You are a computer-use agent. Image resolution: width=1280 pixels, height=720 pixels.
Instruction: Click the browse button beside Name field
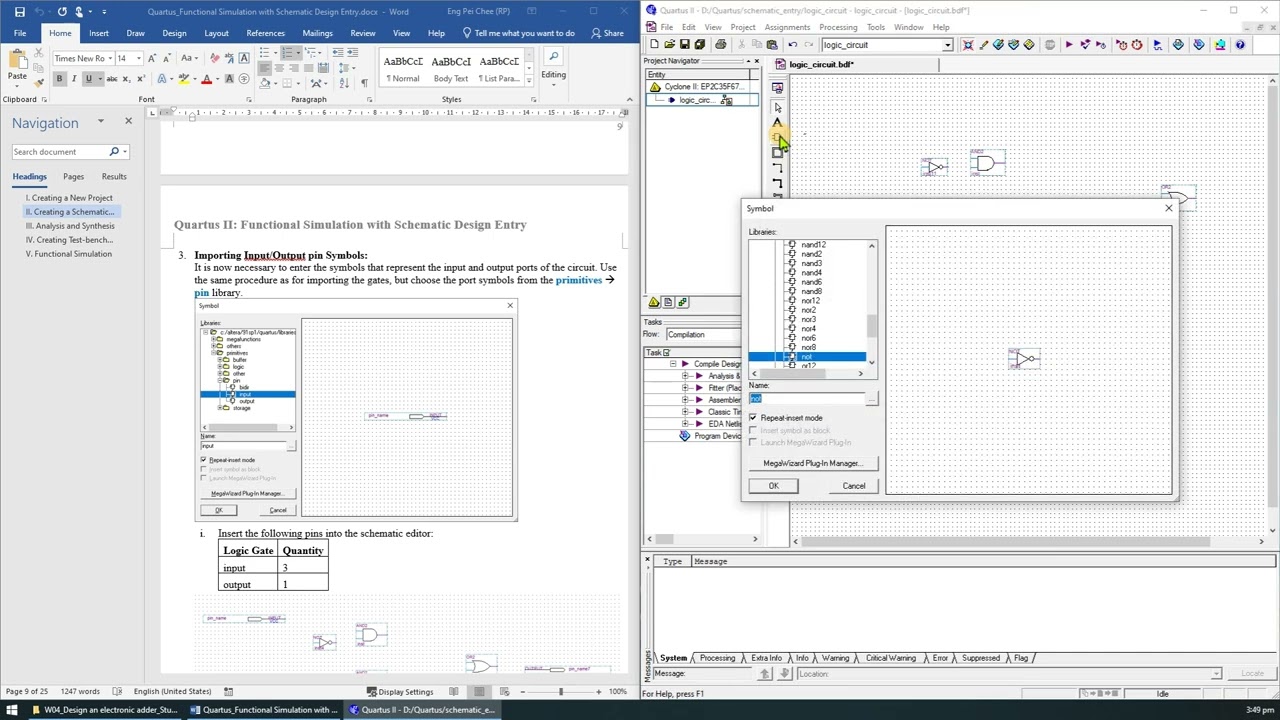(x=872, y=399)
